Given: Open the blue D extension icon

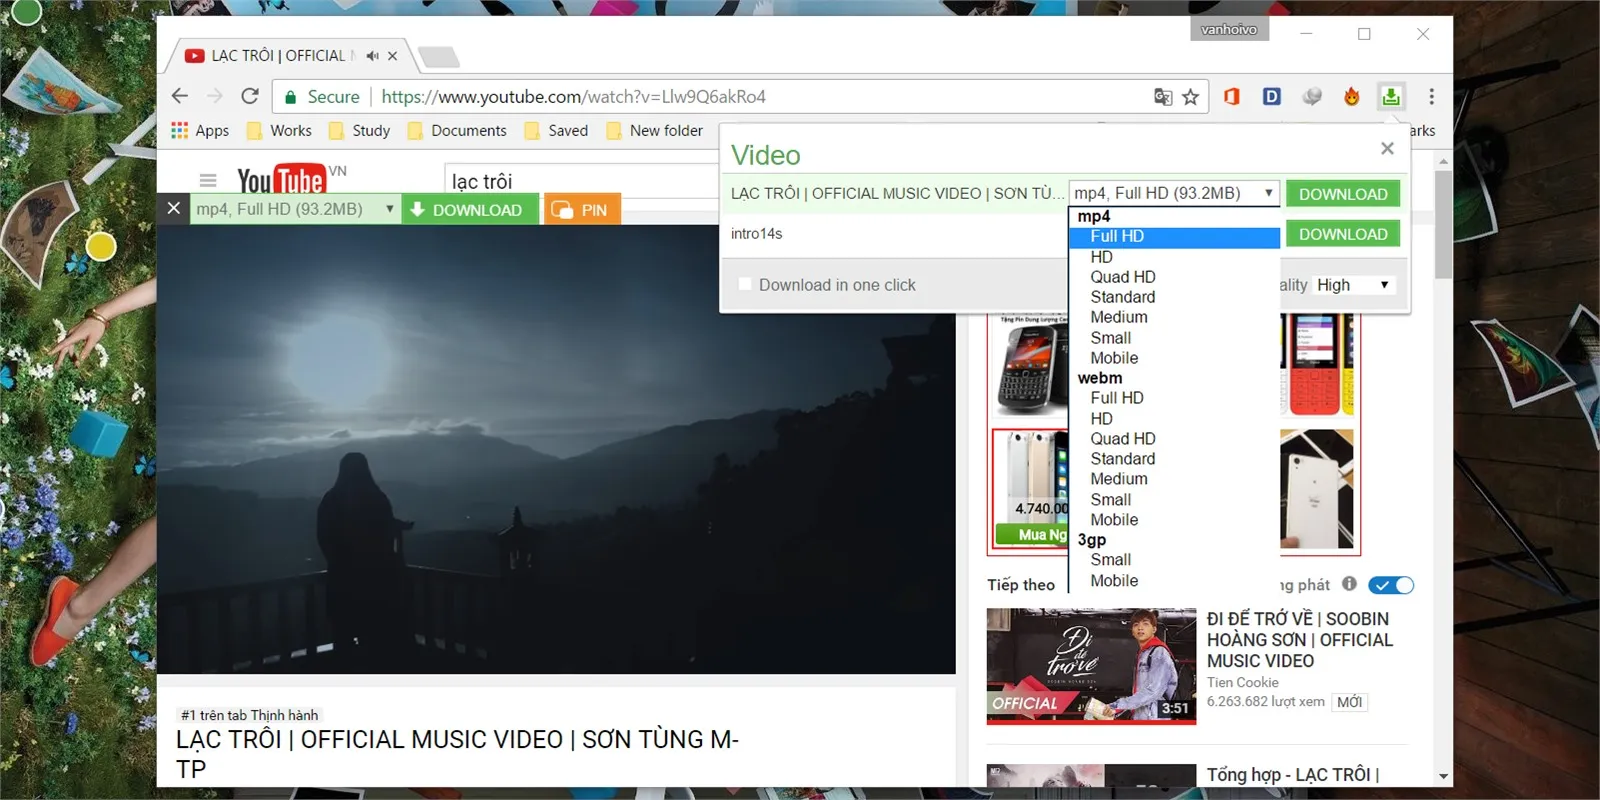Looking at the screenshot, I should [x=1272, y=96].
